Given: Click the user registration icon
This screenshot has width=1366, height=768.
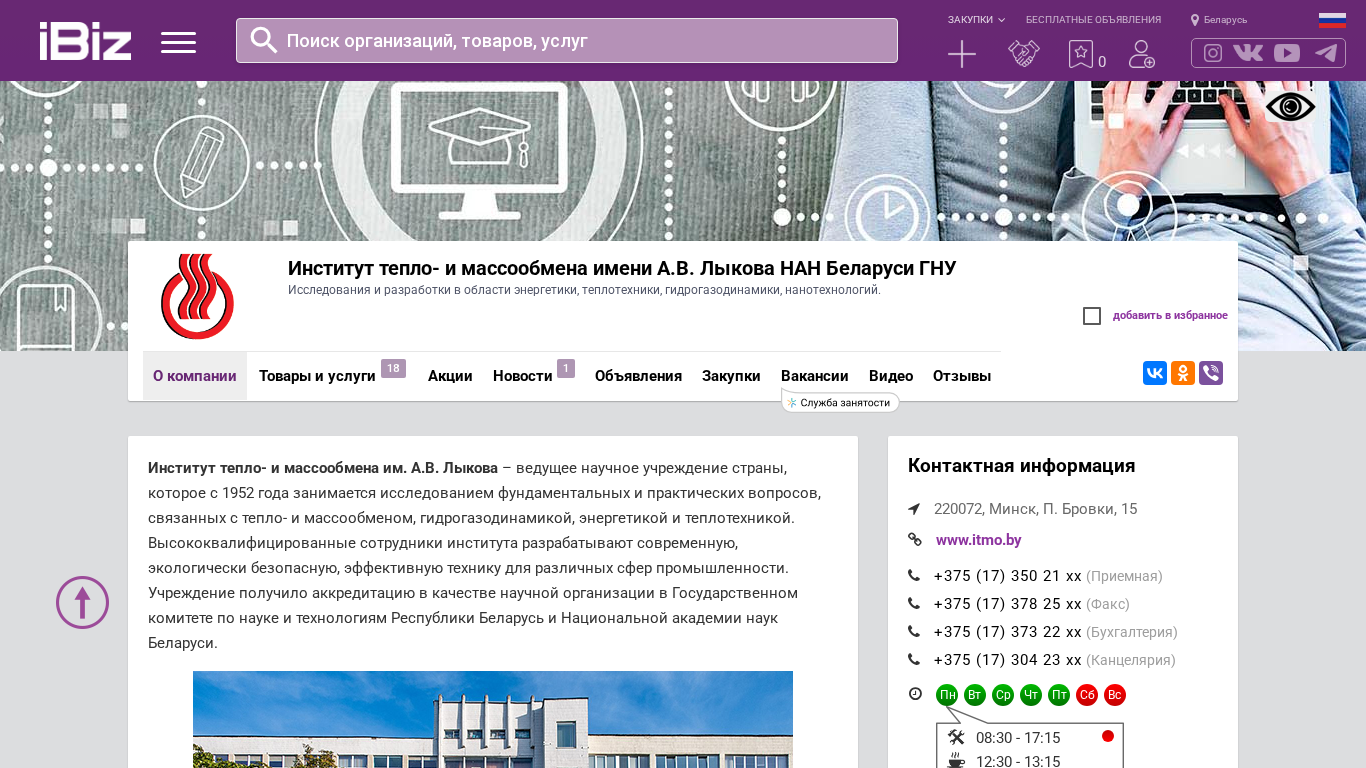Looking at the screenshot, I should 1141,54.
